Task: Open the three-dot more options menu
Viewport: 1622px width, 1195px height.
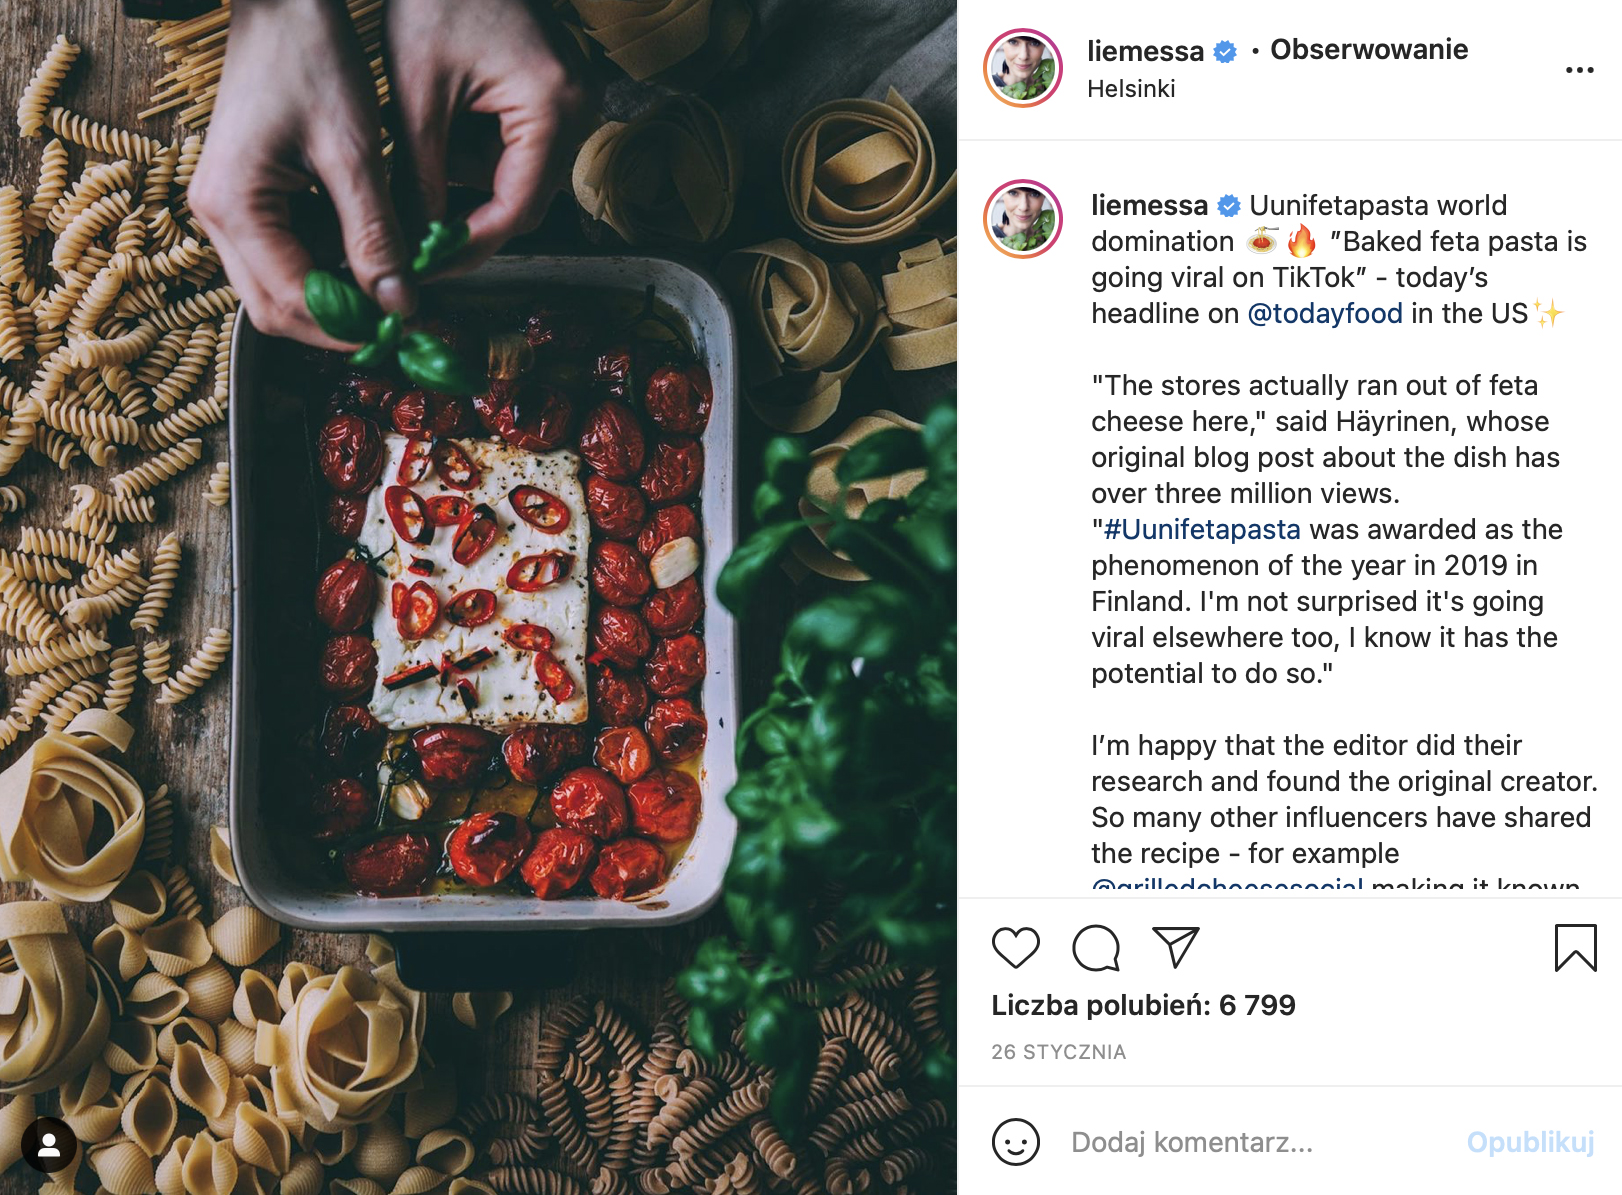Action: [1579, 70]
